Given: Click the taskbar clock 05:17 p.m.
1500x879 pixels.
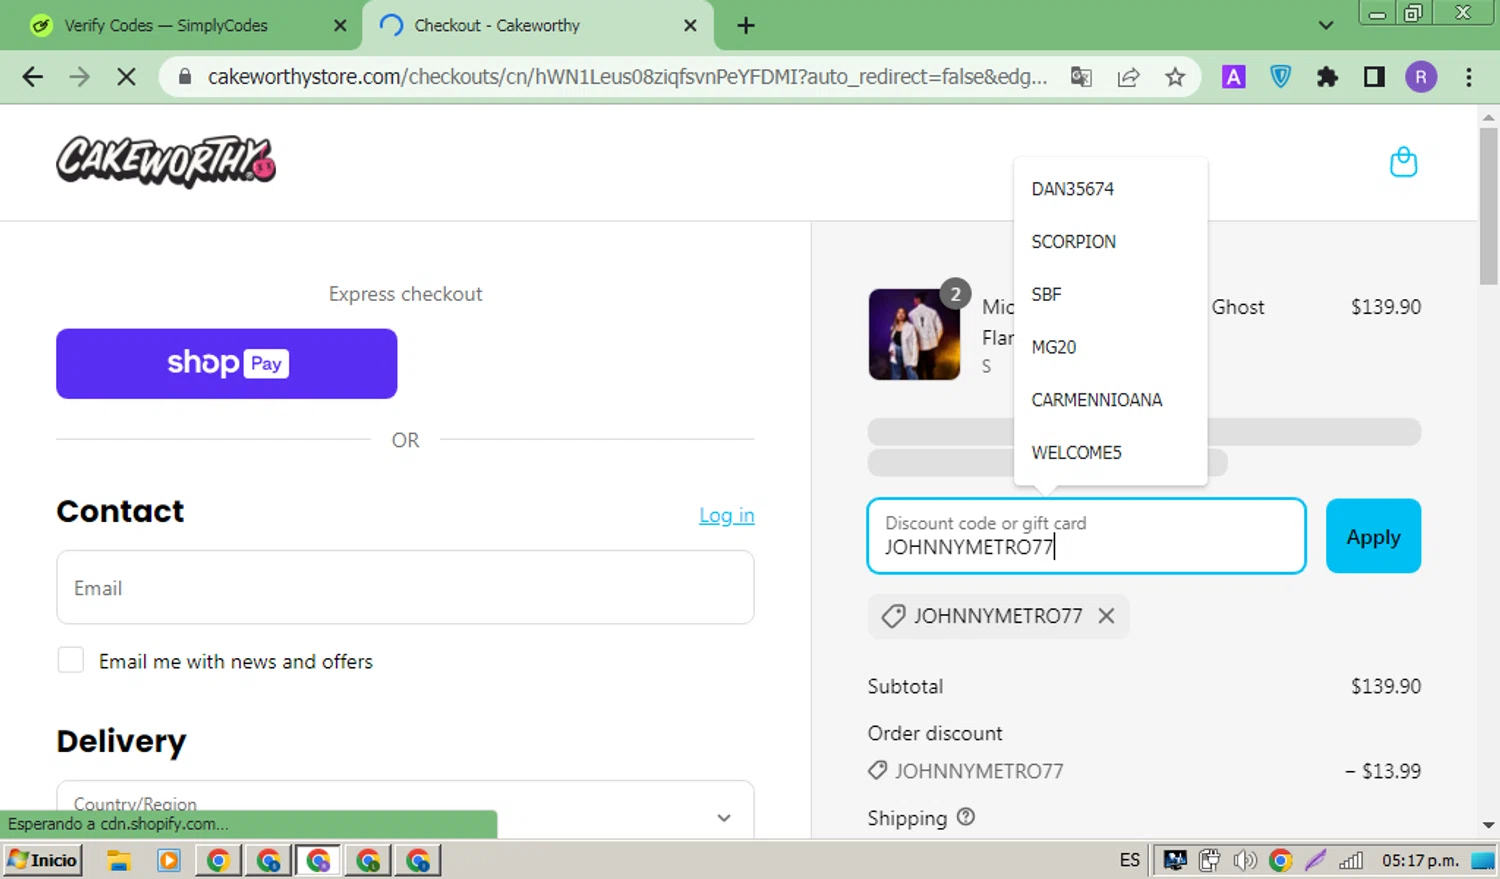Looking at the screenshot, I should pyautogui.click(x=1420, y=860).
